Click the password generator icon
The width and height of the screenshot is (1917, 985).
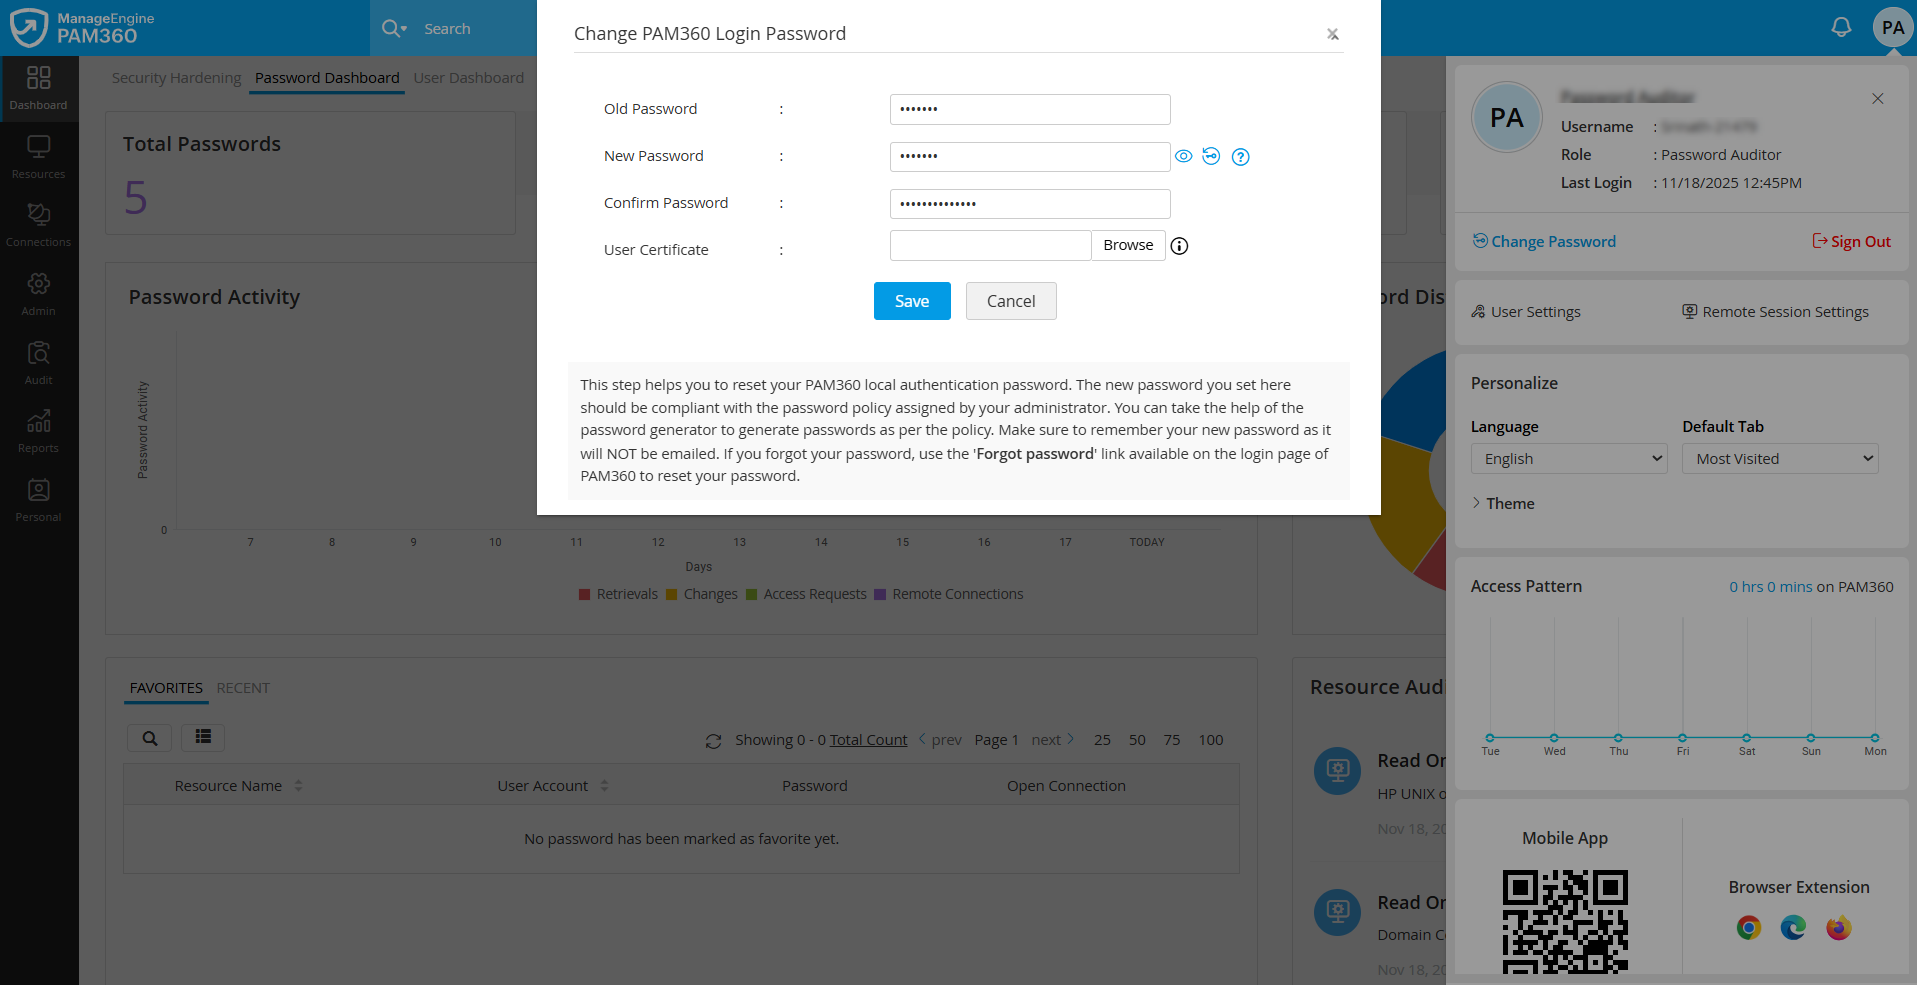pyautogui.click(x=1211, y=156)
